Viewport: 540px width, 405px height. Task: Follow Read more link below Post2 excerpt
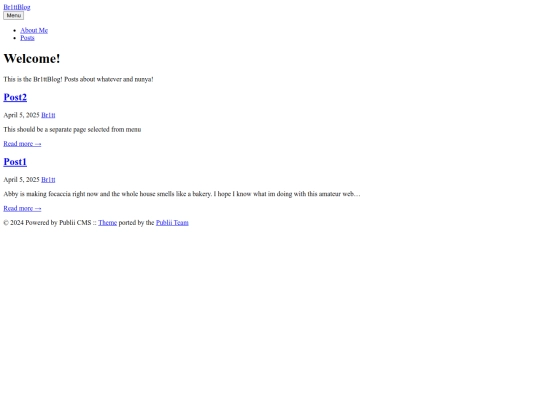pyautogui.click(x=22, y=144)
